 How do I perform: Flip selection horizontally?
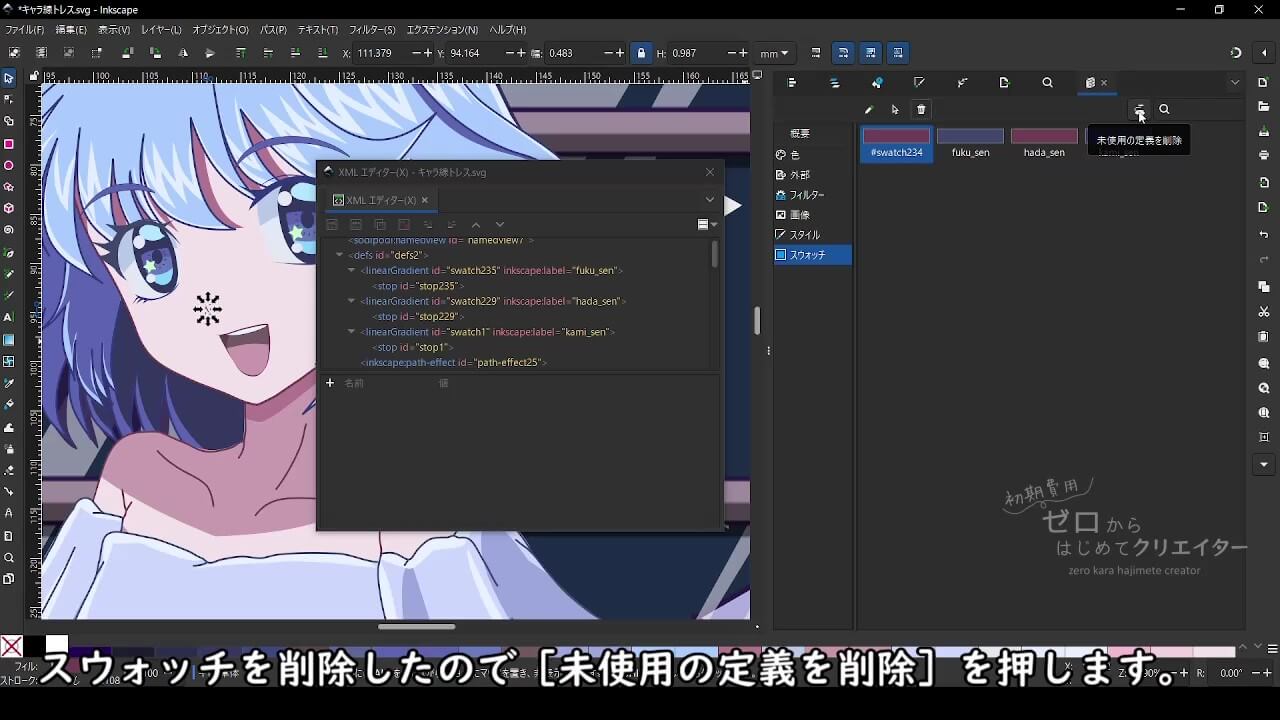[x=183, y=53]
